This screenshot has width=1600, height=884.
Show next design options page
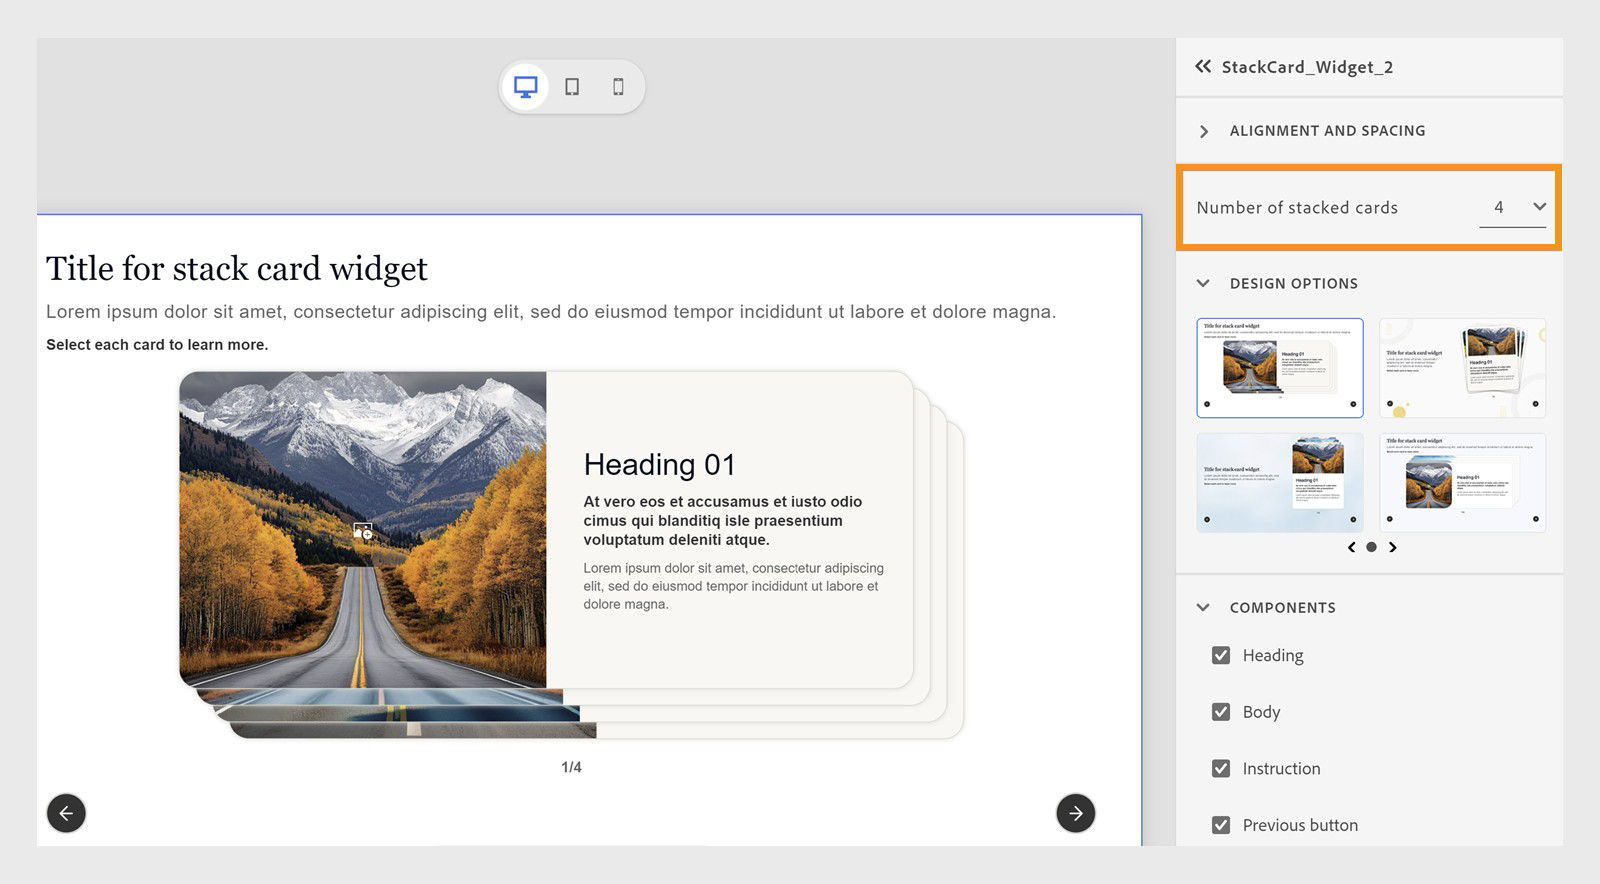pyautogui.click(x=1392, y=547)
